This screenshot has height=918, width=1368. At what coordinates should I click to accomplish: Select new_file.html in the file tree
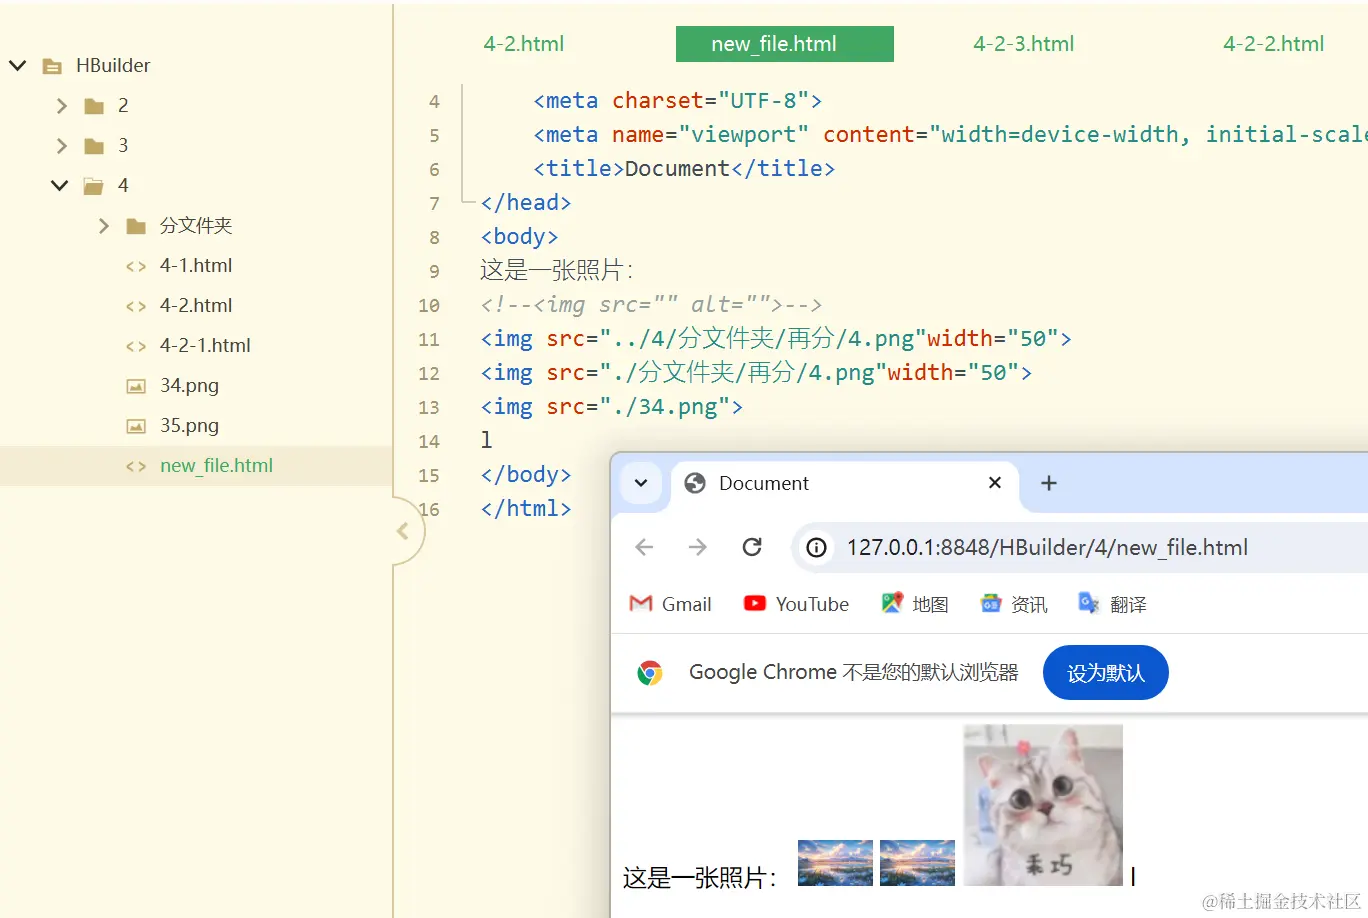[x=216, y=465]
